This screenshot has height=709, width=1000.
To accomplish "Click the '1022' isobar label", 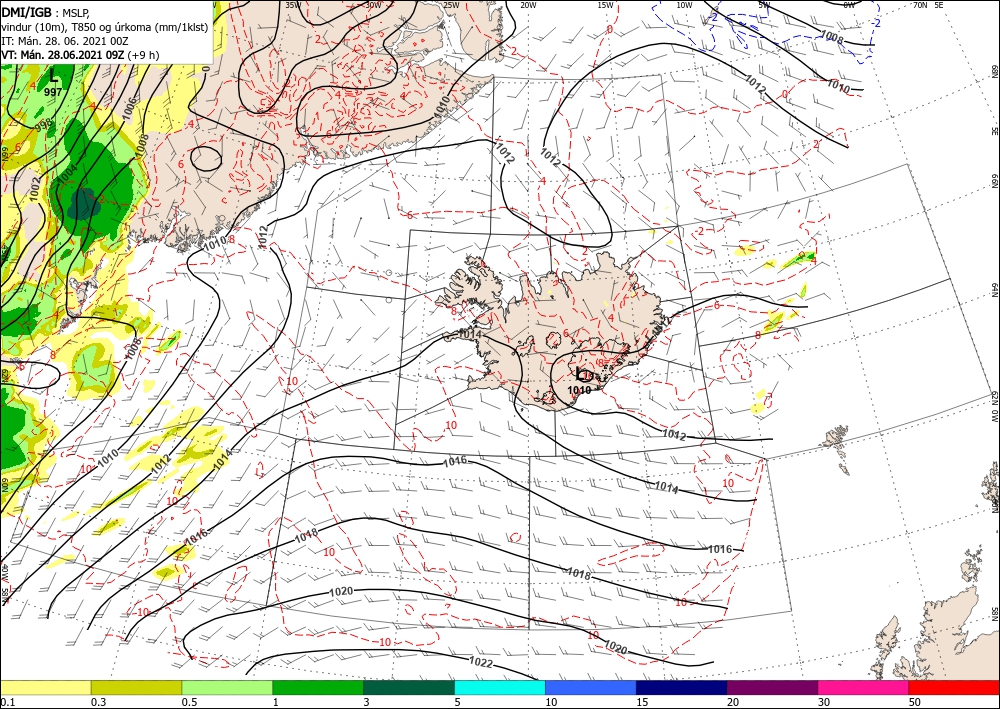I will [481, 663].
